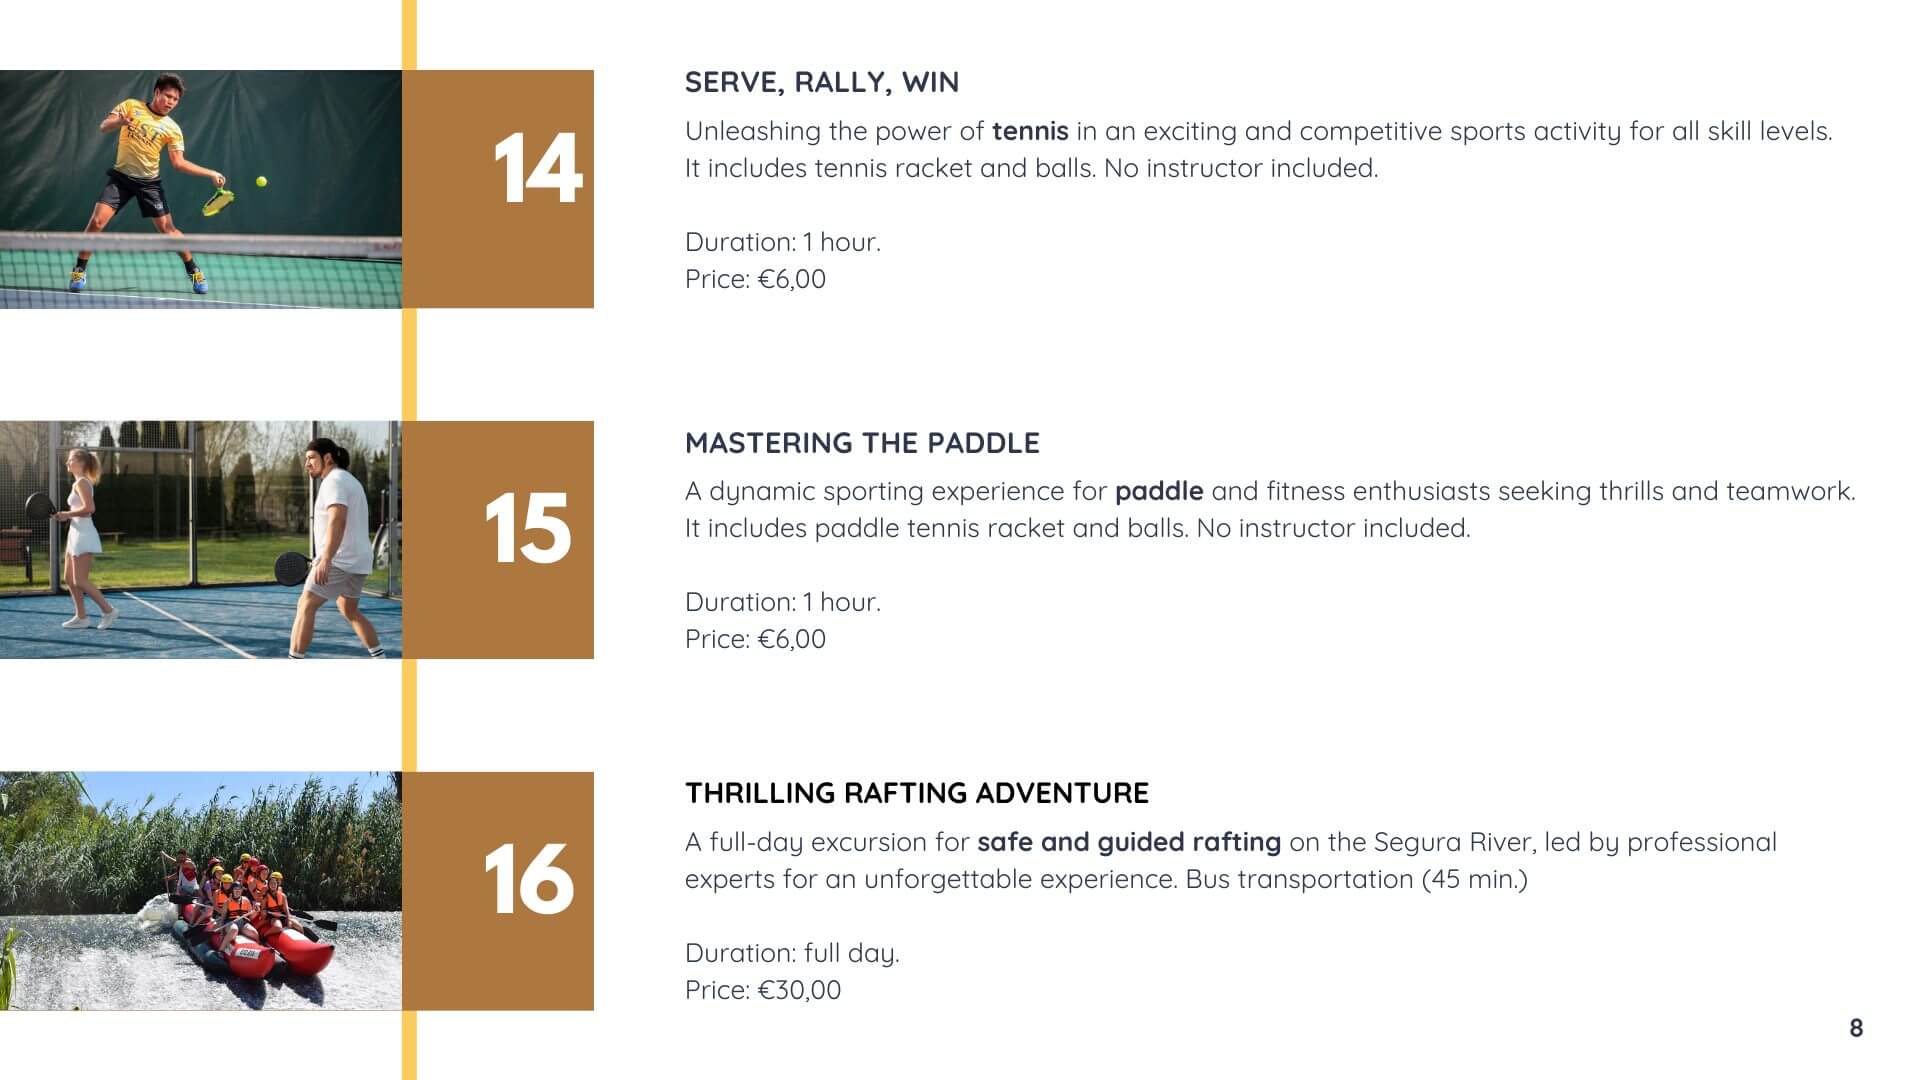The width and height of the screenshot is (1920, 1080).
Task: Click the paddle court photo
Action: tap(201, 540)
